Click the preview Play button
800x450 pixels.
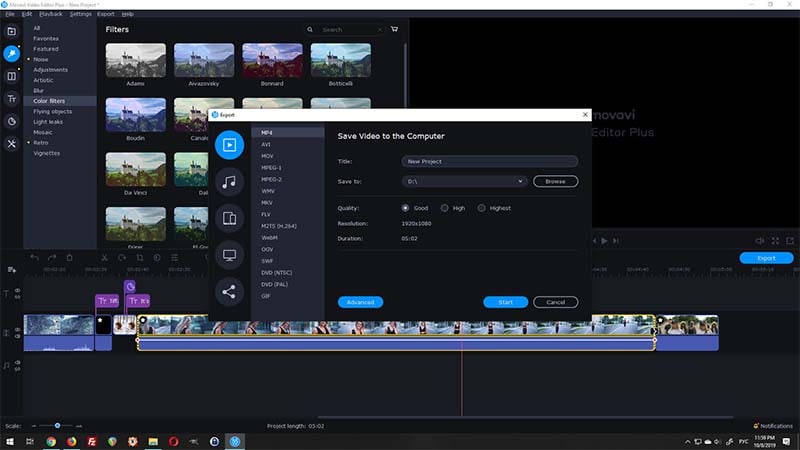[604, 241]
